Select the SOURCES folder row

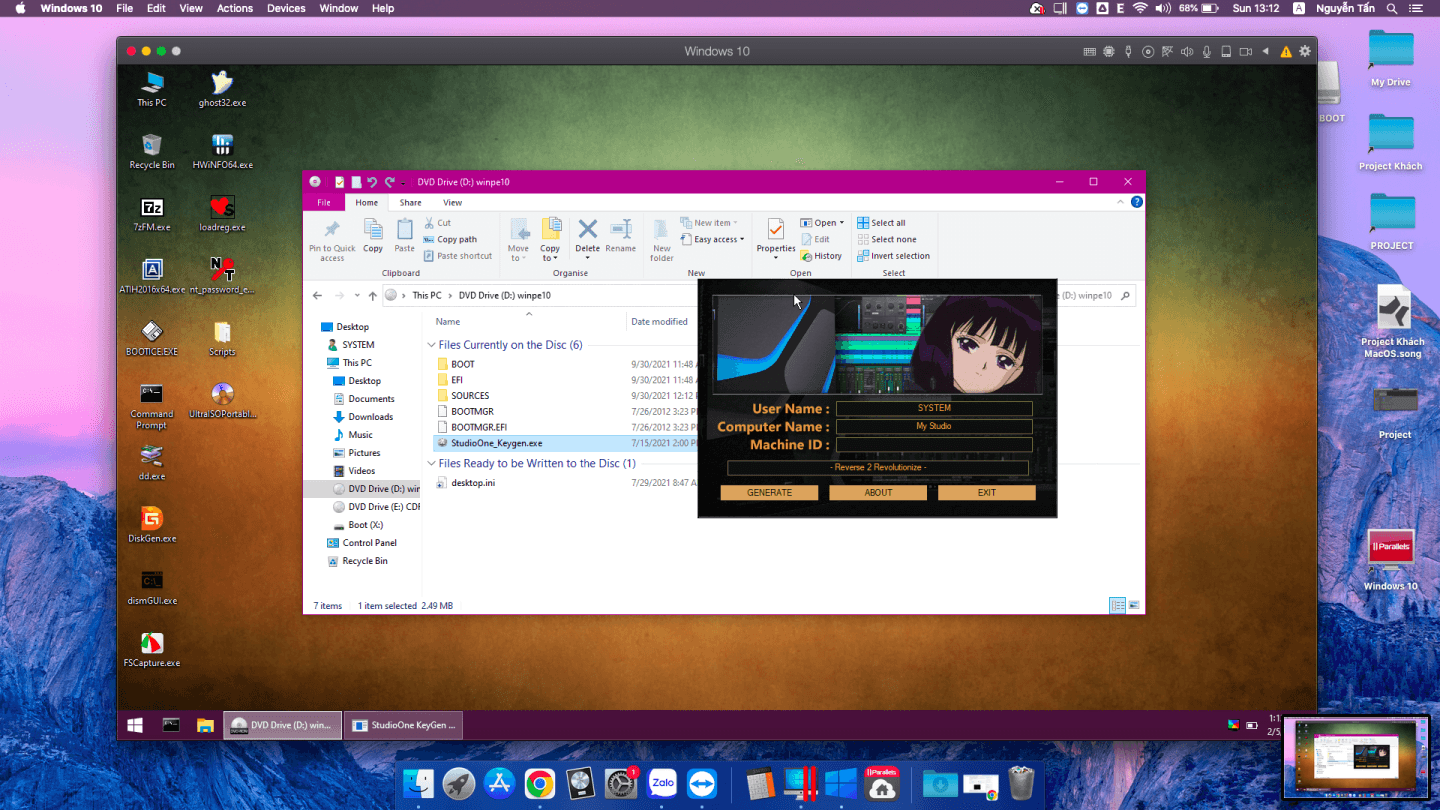point(566,396)
